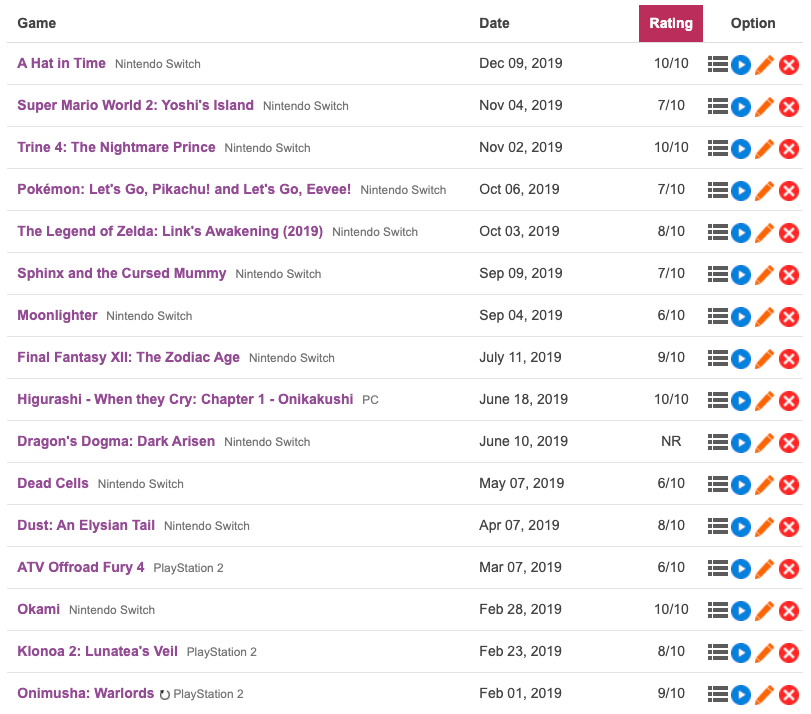This screenshot has height=714, width=811.
Task: Edit the Moonlighter entry with pencil icon
Action: pyautogui.click(x=764, y=317)
